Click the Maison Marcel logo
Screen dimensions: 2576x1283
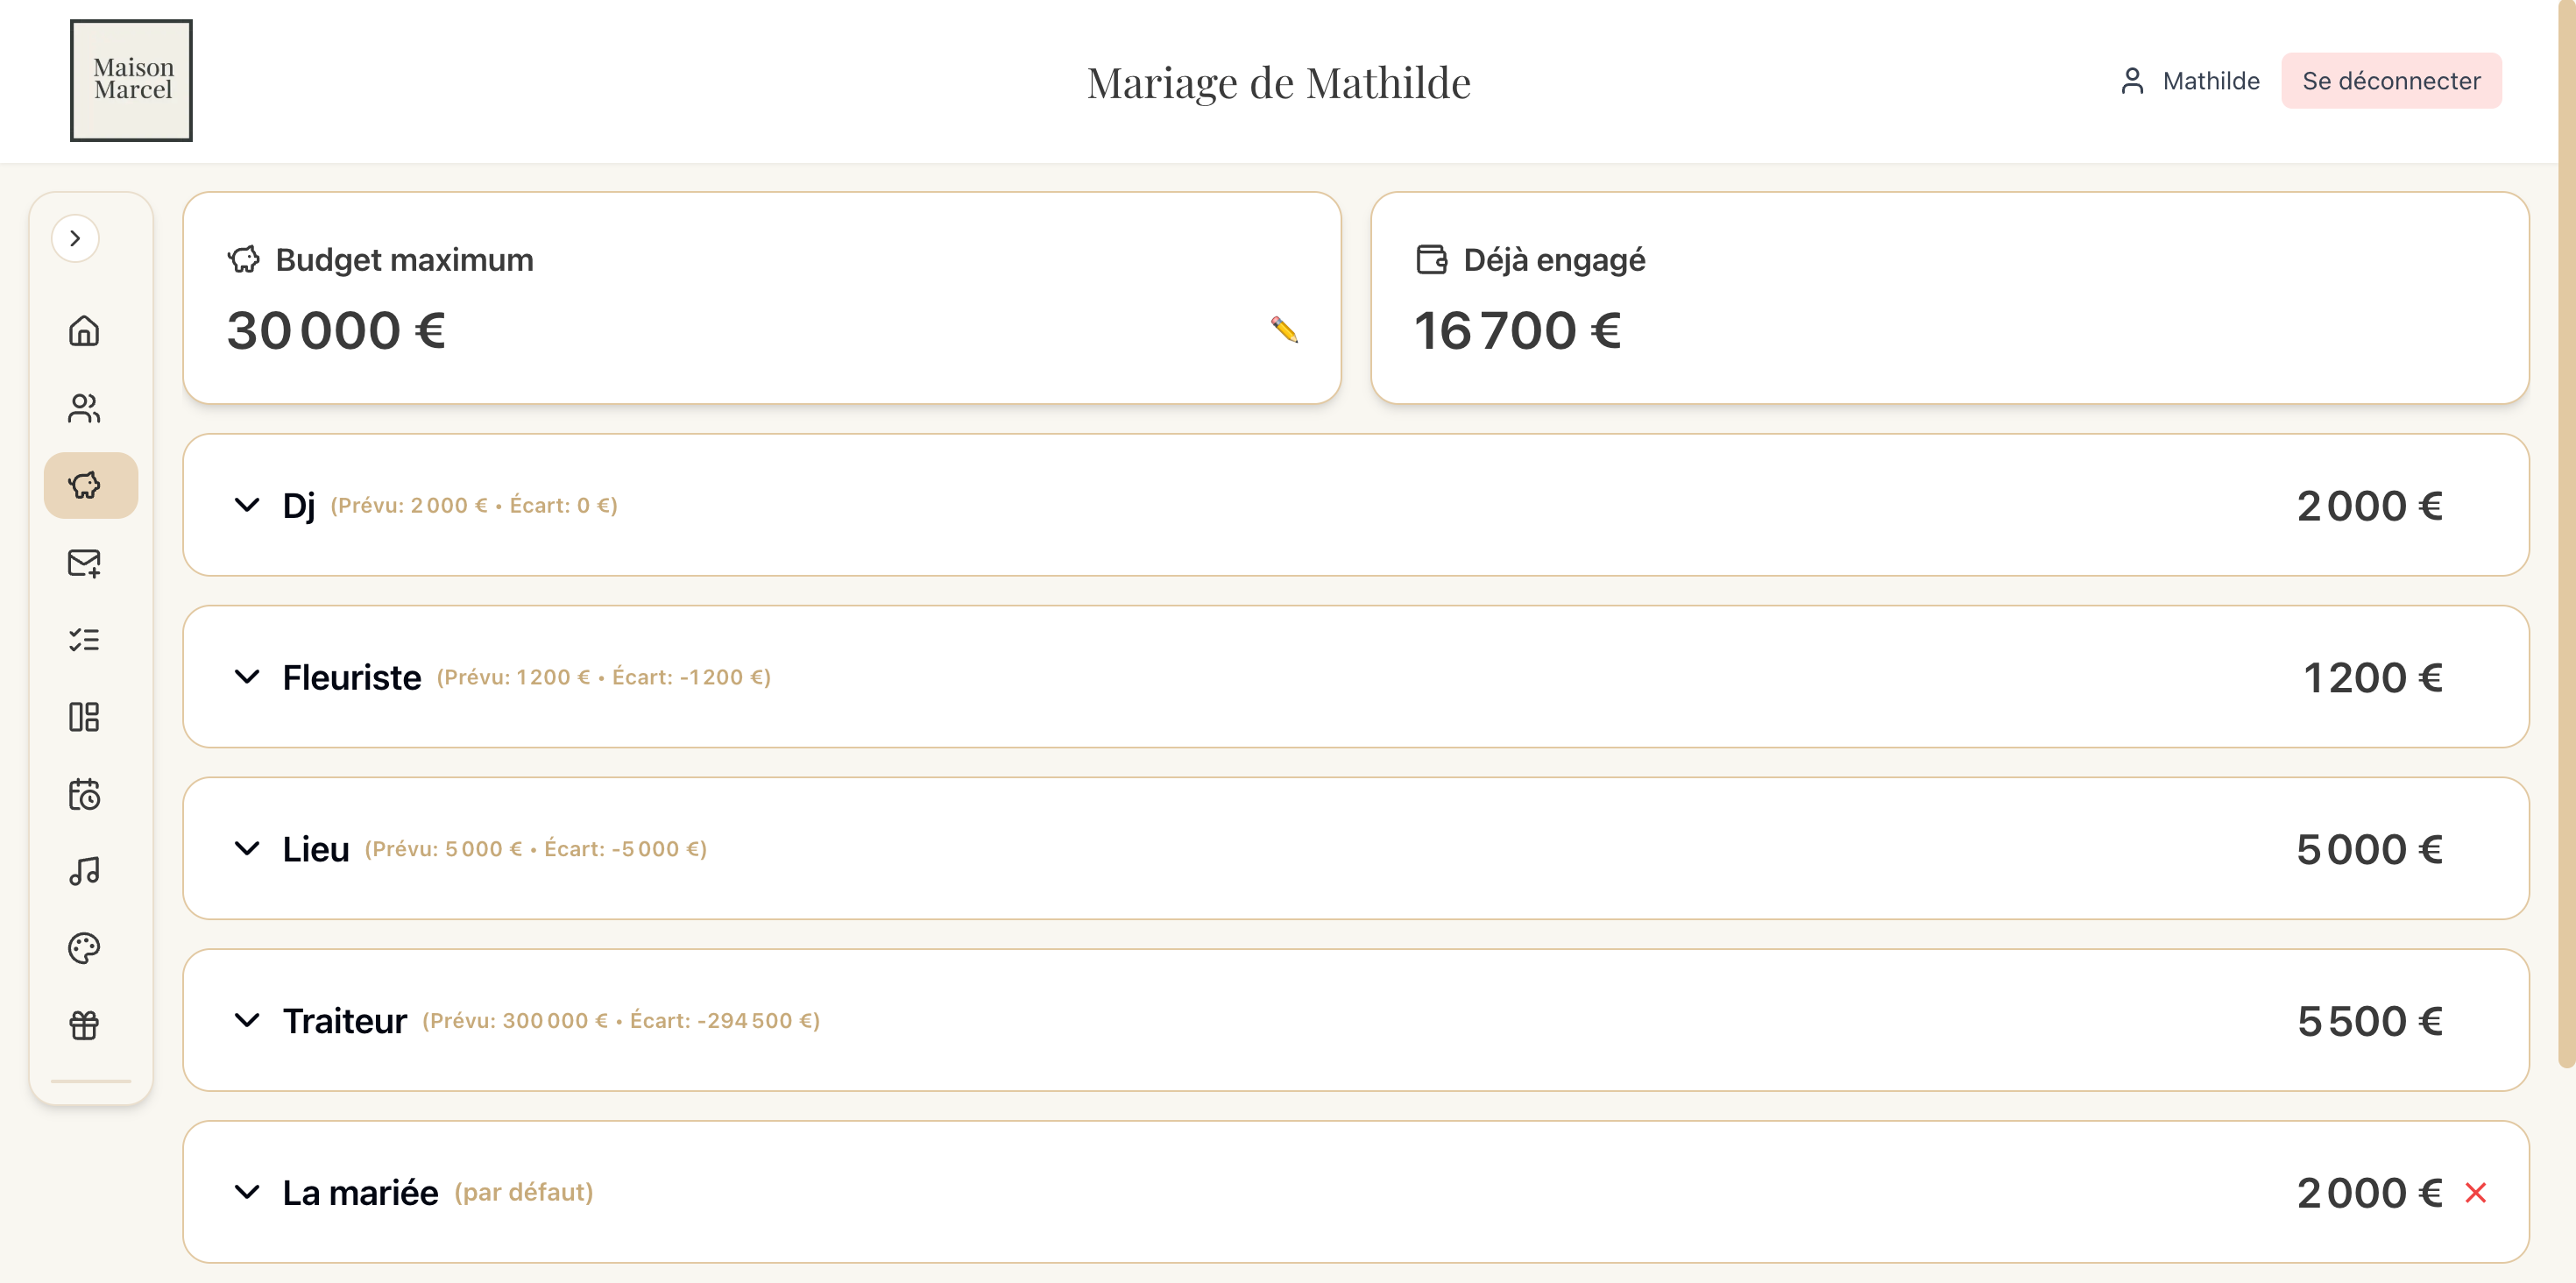[x=131, y=80]
